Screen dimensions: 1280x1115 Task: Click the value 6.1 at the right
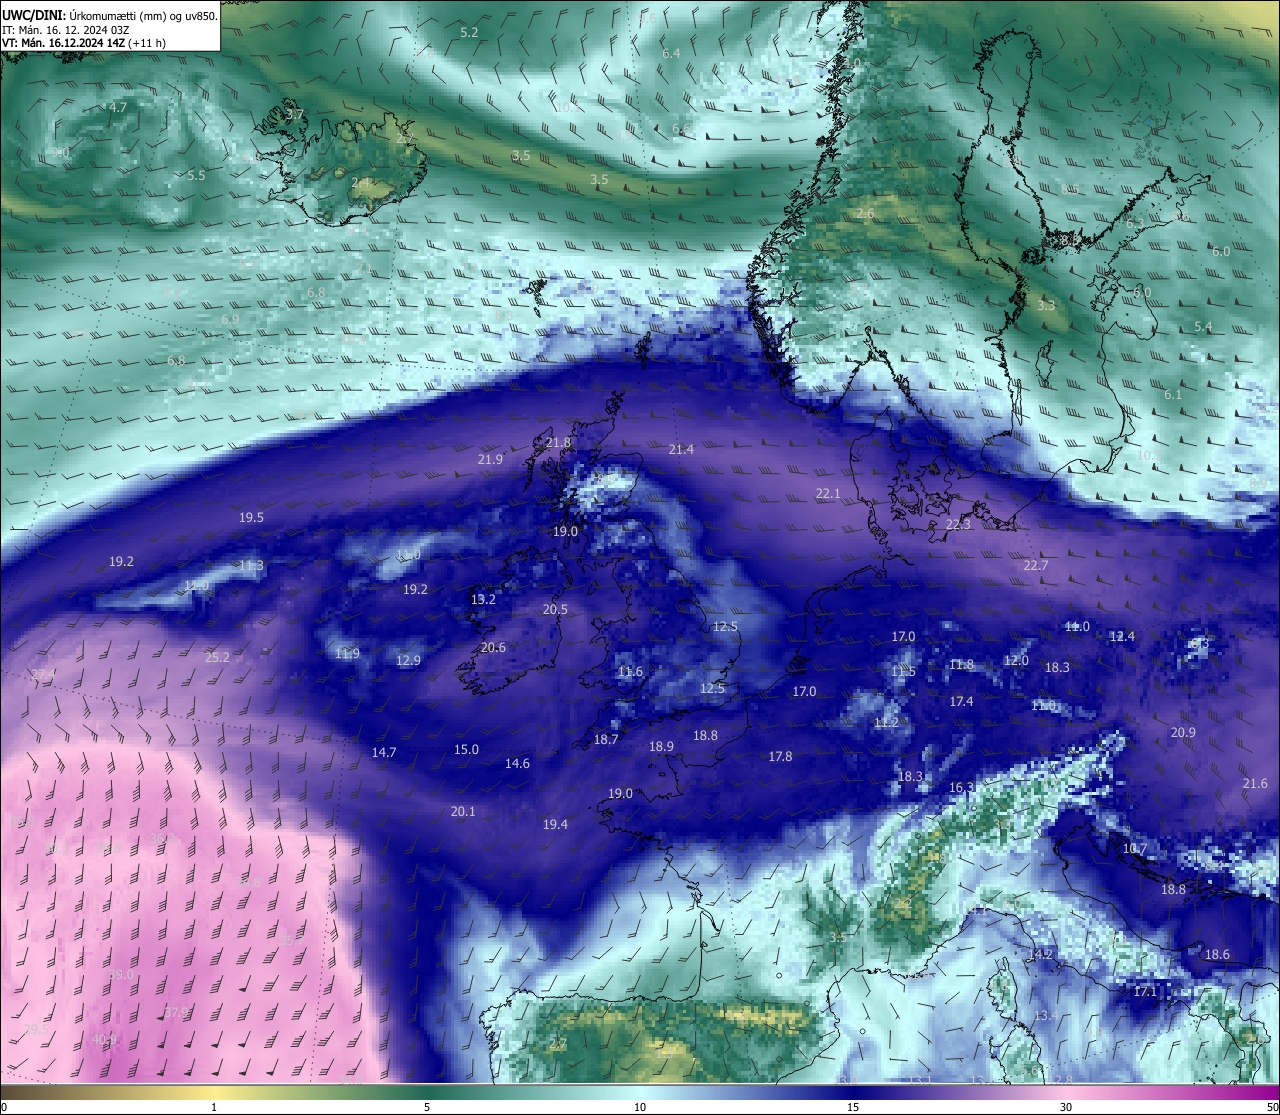pyautogui.click(x=1173, y=394)
